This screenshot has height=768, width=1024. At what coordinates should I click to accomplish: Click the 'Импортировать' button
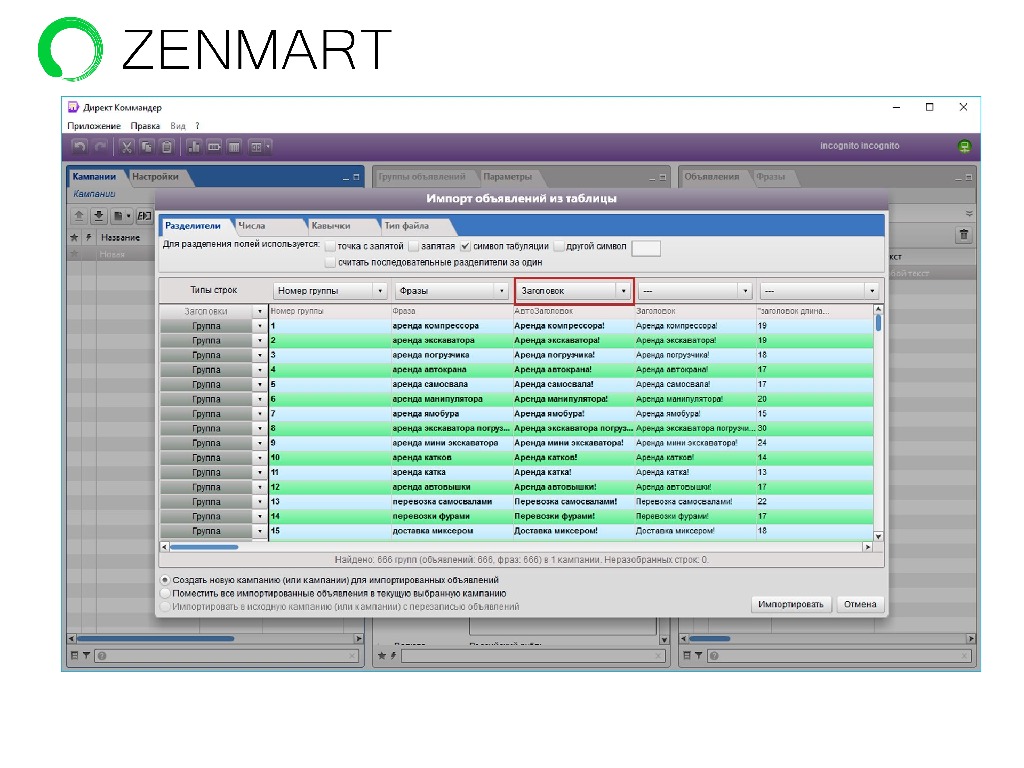pyautogui.click(x=791, y=604)
